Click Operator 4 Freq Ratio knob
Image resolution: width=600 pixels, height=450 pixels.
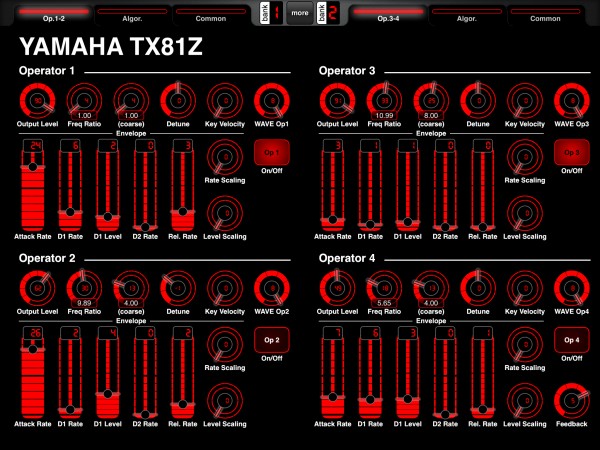click(x=384, y=289)
